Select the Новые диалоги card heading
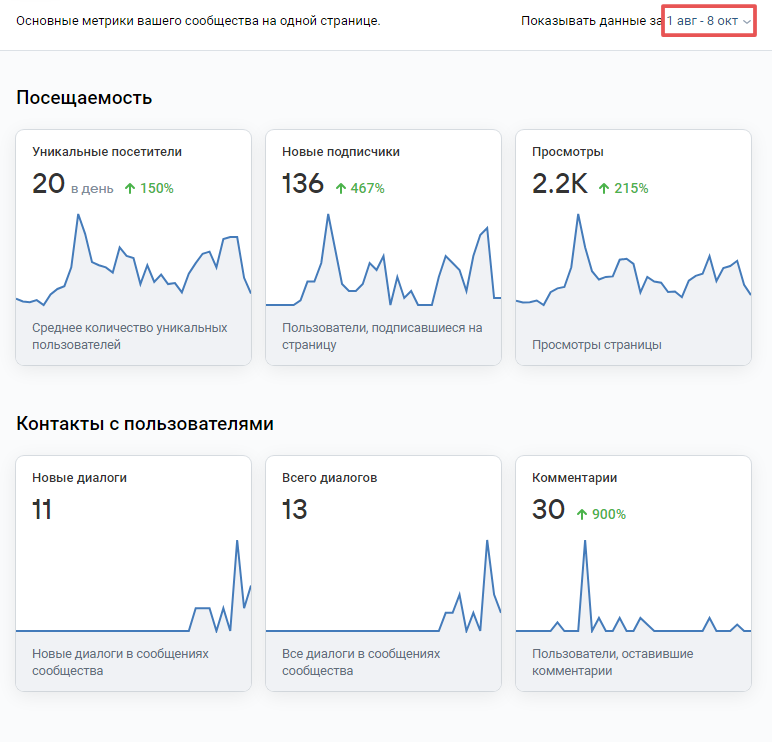The height and width of the screenshot is (742, 772). [79, 478]
